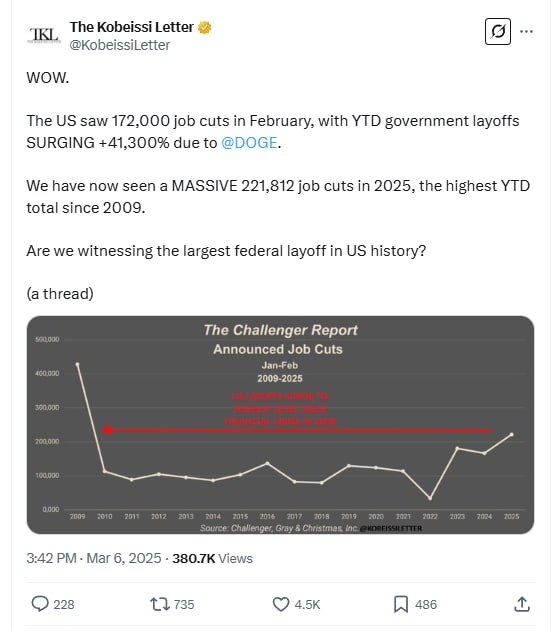Bookmark this tweet

401,604
